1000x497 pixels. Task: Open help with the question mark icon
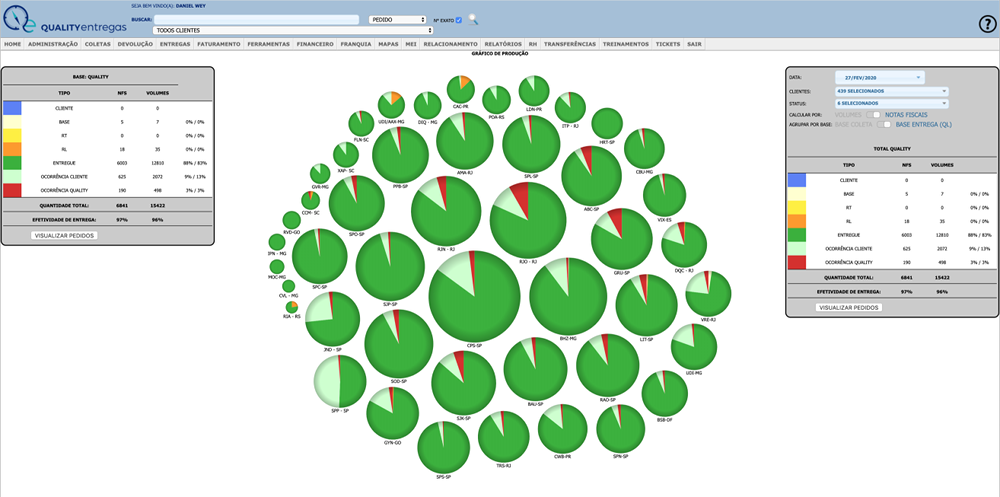(985, 24)
